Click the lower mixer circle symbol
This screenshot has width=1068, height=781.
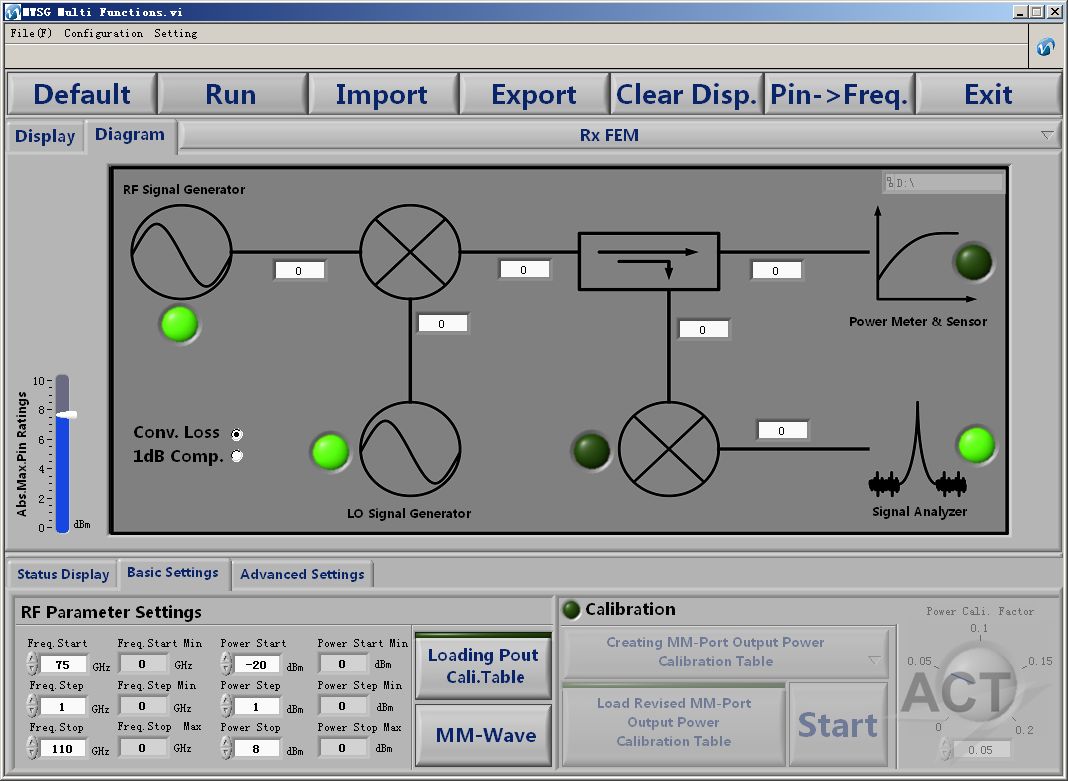(669, 451)
